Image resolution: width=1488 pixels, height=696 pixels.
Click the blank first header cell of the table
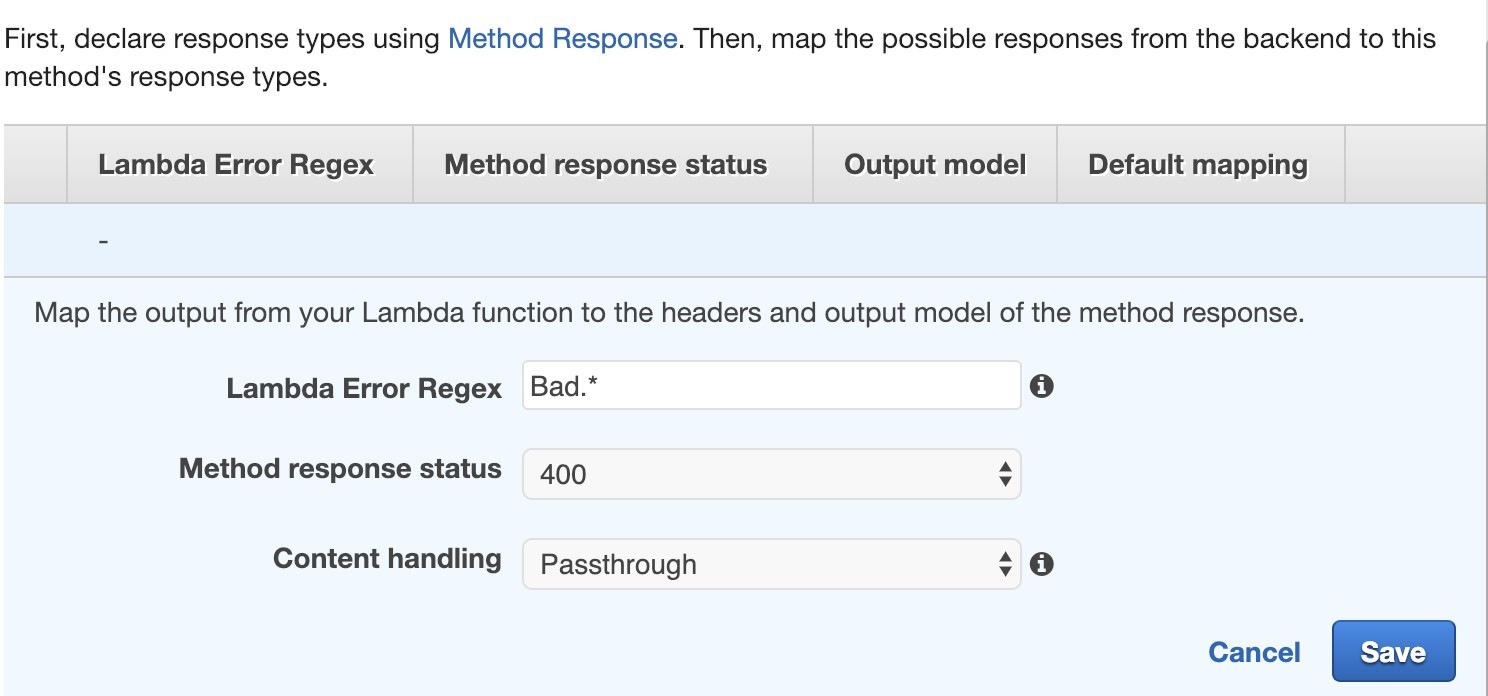35,165
